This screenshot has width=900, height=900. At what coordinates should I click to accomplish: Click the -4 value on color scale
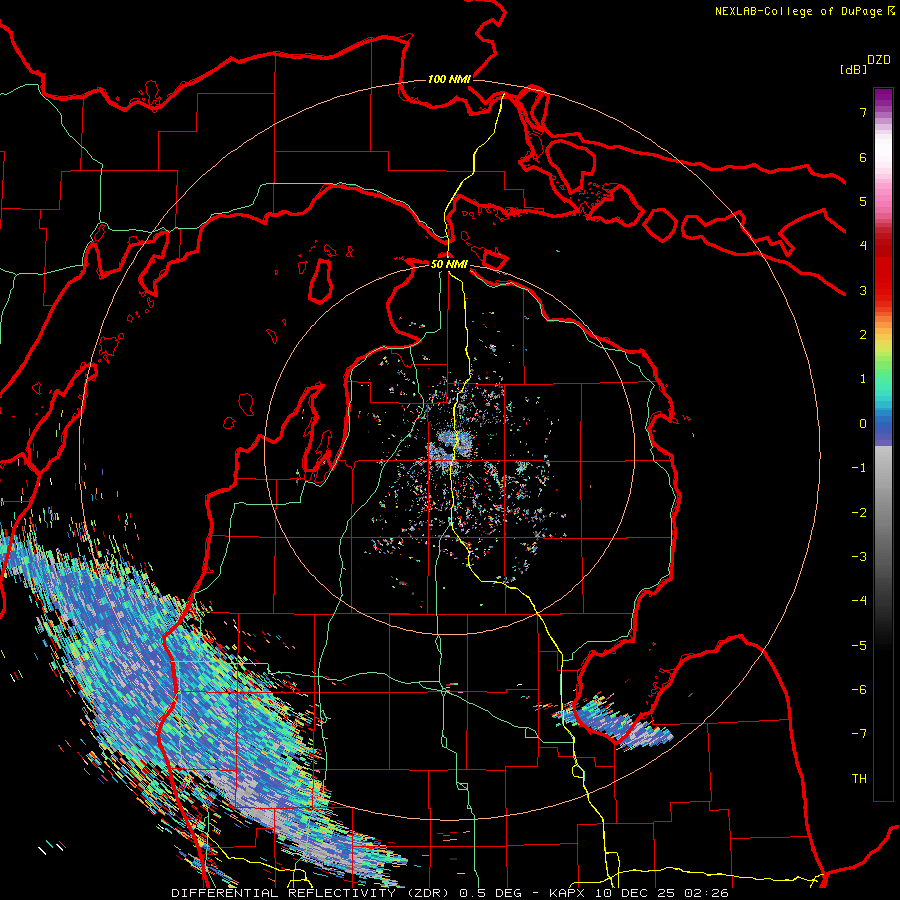pyautogui.click(x=859, y=601)
